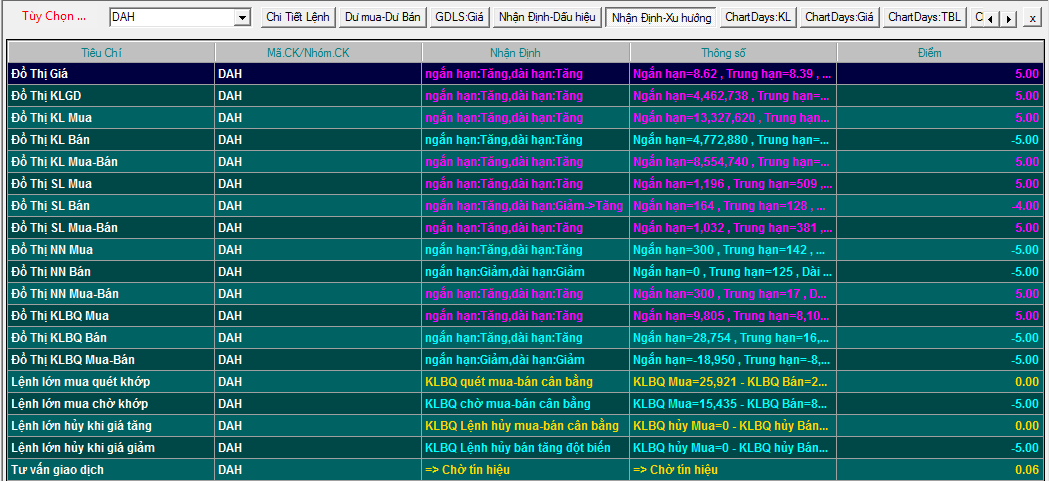
Task: Click the Điểm column header
Action: pos(940,52)
